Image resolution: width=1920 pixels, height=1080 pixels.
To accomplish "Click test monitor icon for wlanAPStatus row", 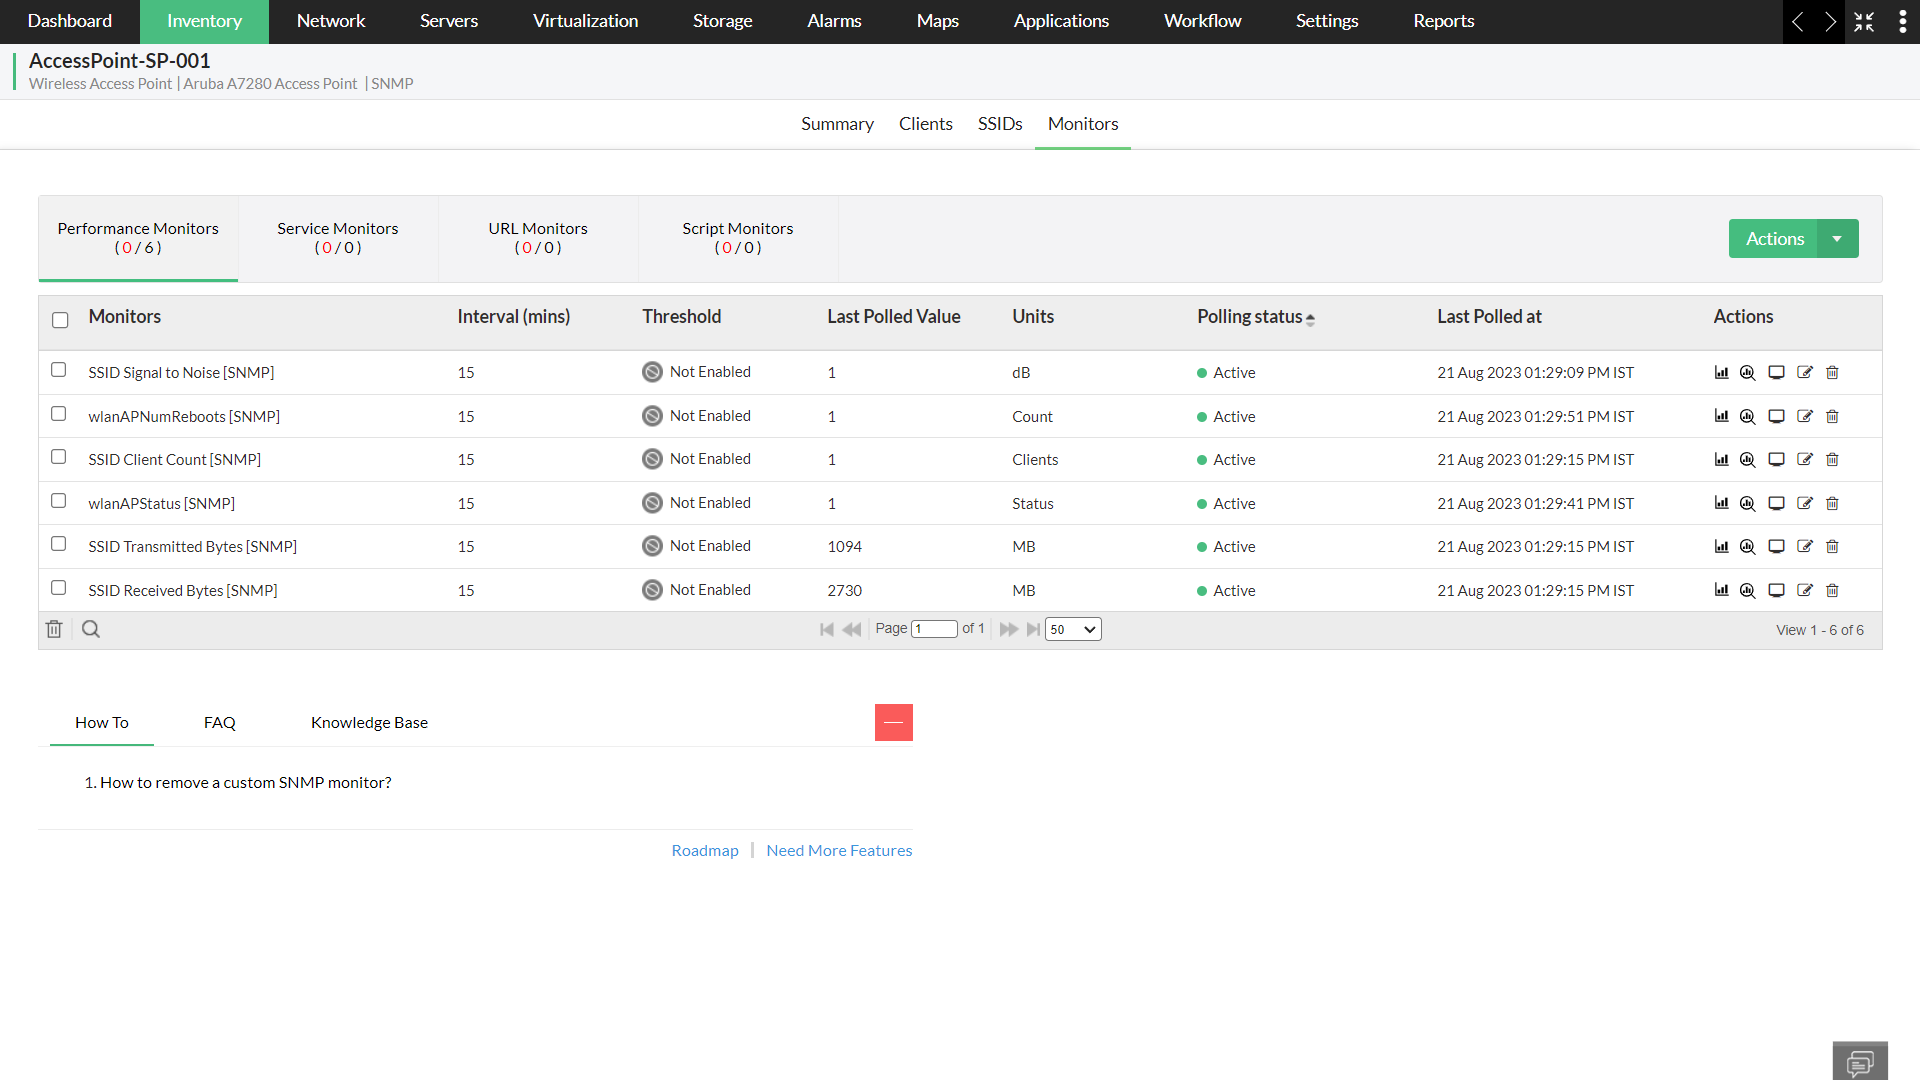I will (x=1776, y=503).
